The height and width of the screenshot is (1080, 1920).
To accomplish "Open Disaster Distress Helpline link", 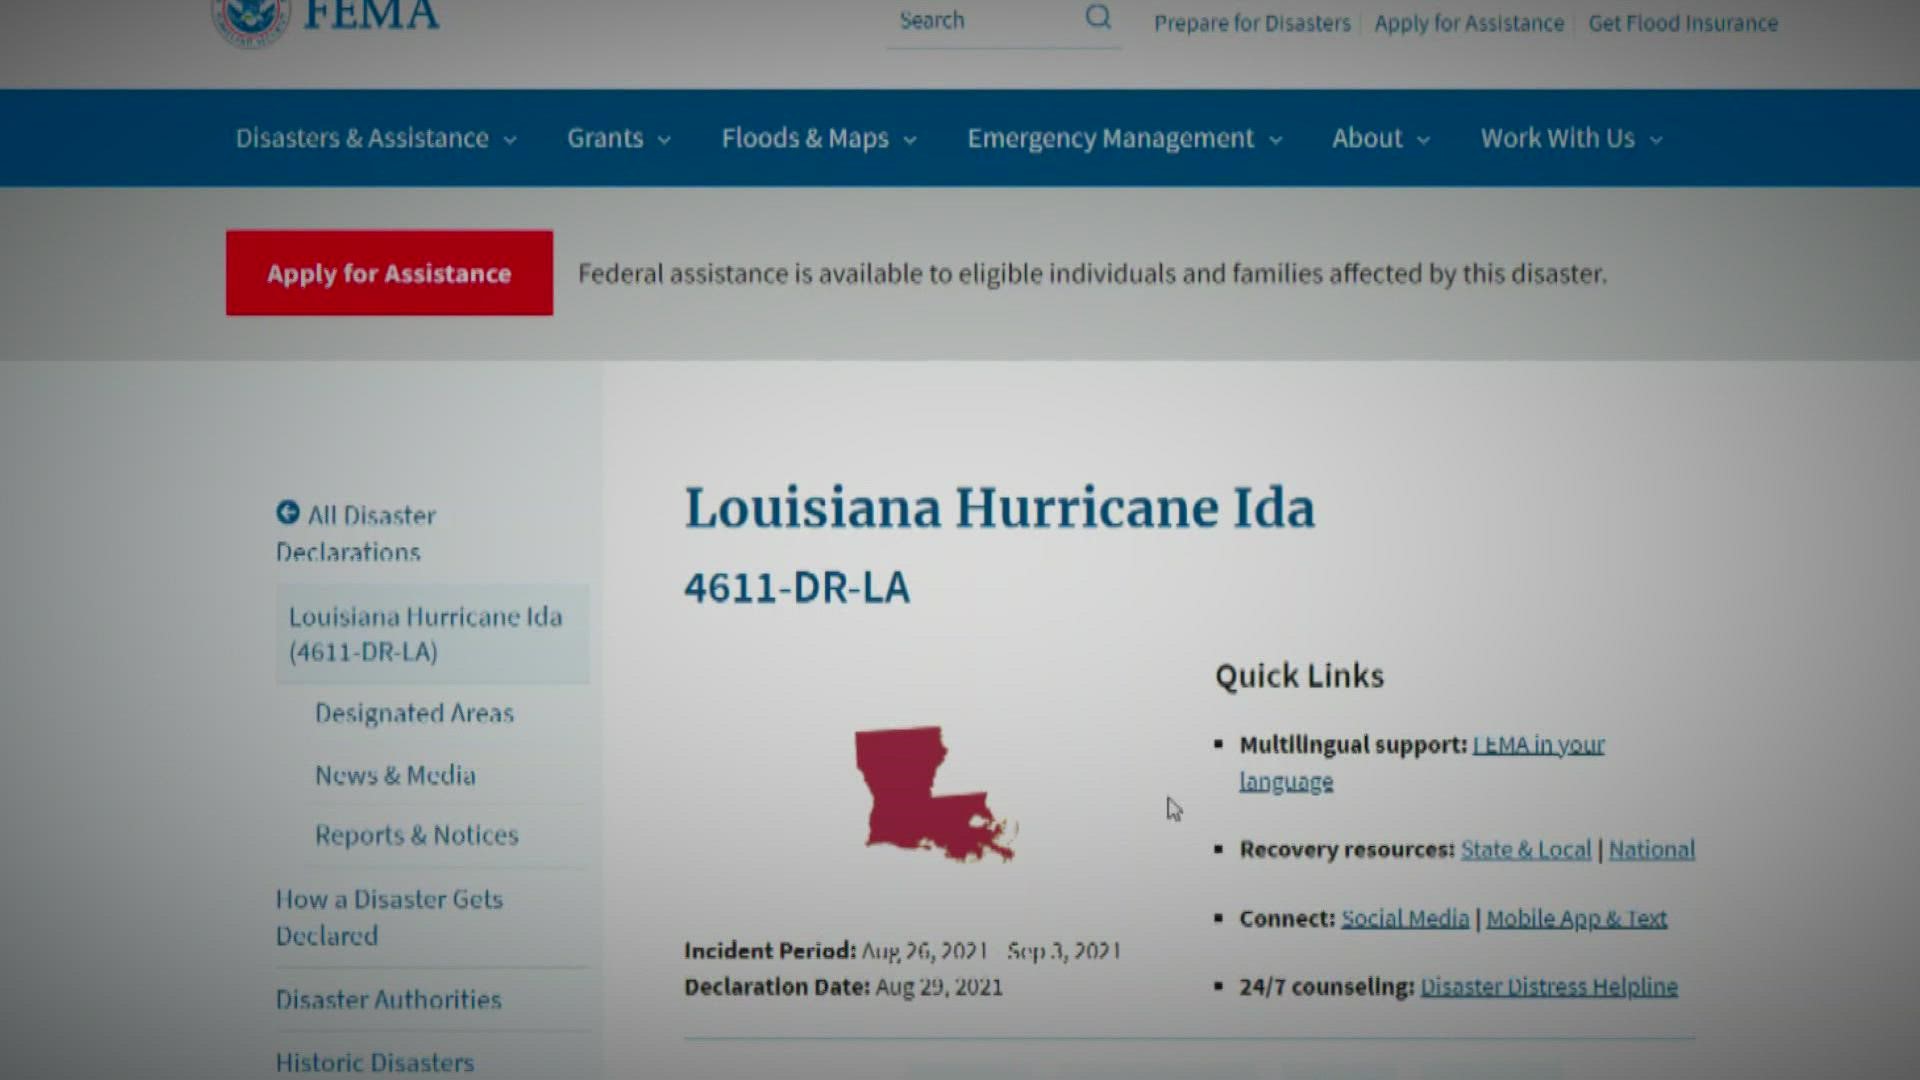I will click(1549, 986).
